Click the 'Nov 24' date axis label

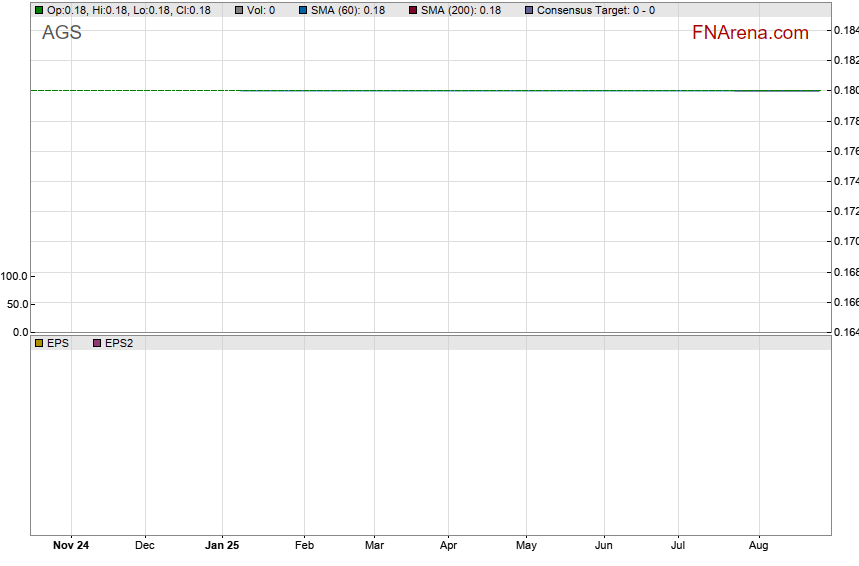70,545
